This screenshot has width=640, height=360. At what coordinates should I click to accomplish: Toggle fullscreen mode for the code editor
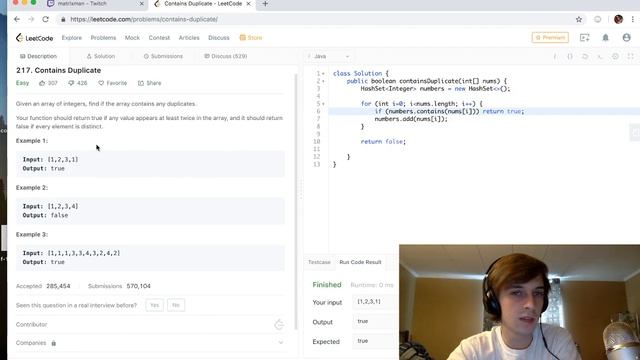click(x=631, y=56)
